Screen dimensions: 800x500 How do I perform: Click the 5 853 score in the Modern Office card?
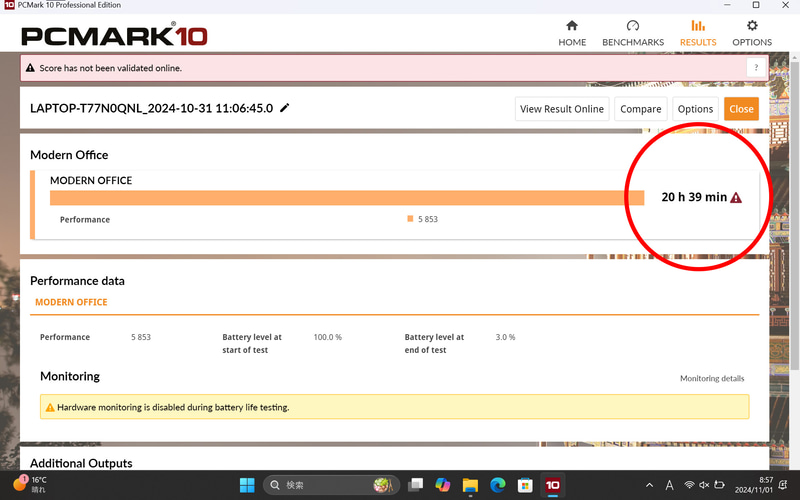(428, 219)
